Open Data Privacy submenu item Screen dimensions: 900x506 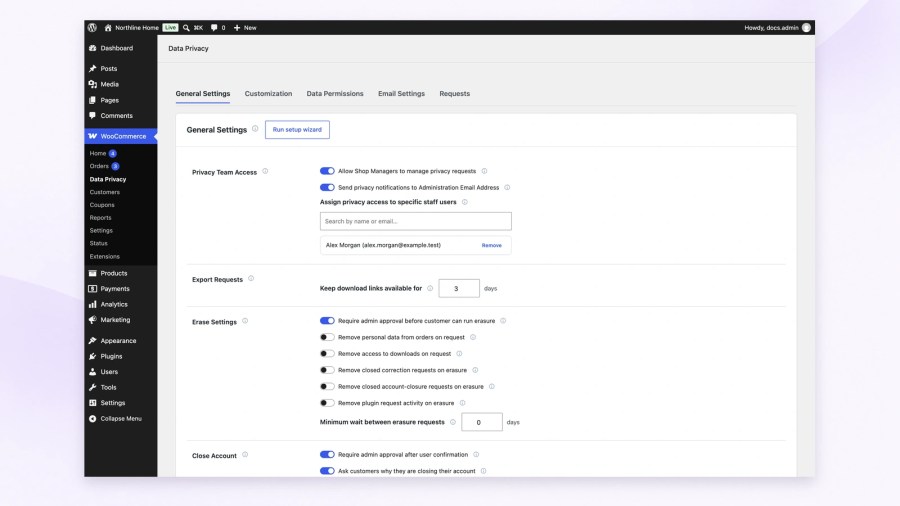[108, 179]
